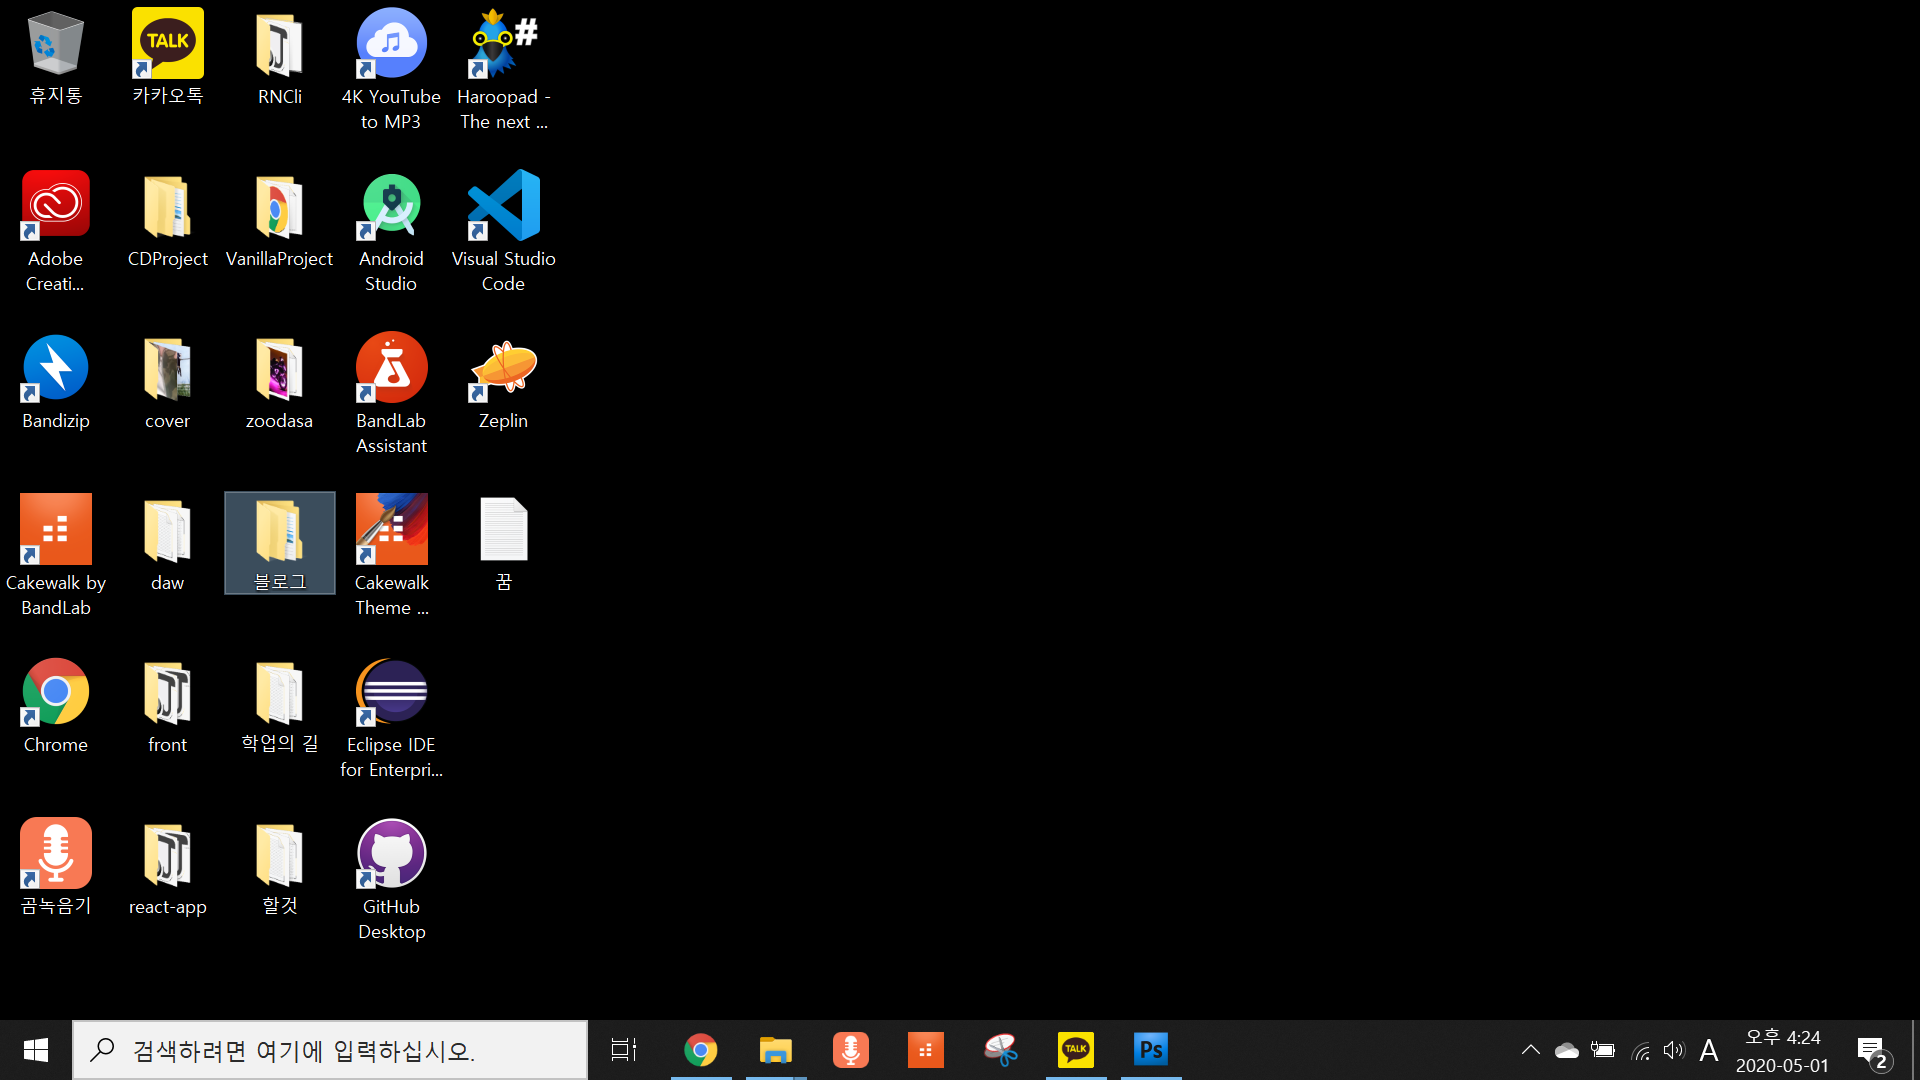Select the GitHub Desktop icon
Screen dimensions: 1920x1080
(391, 854)
